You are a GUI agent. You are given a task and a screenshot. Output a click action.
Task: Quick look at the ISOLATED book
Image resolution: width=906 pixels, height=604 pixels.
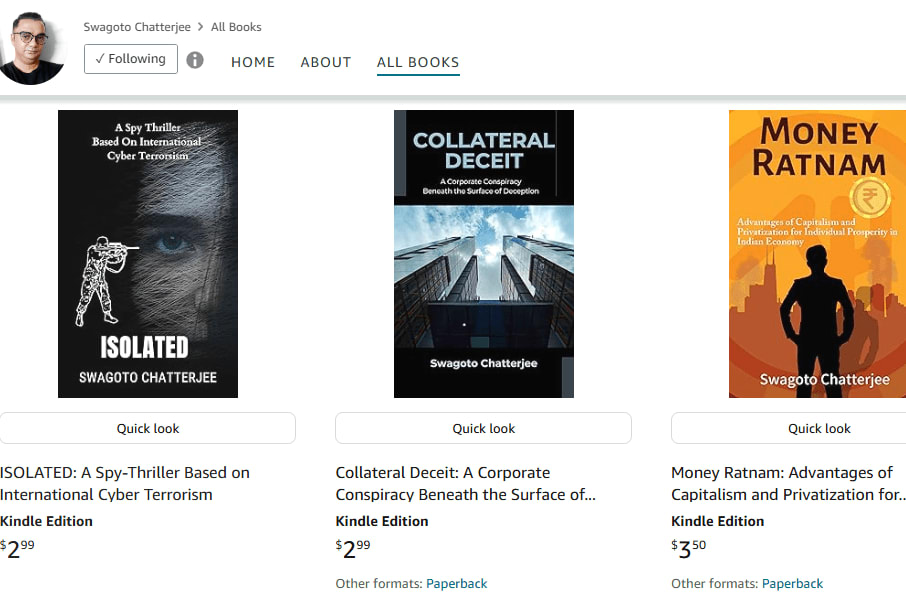tap(148, 428)
